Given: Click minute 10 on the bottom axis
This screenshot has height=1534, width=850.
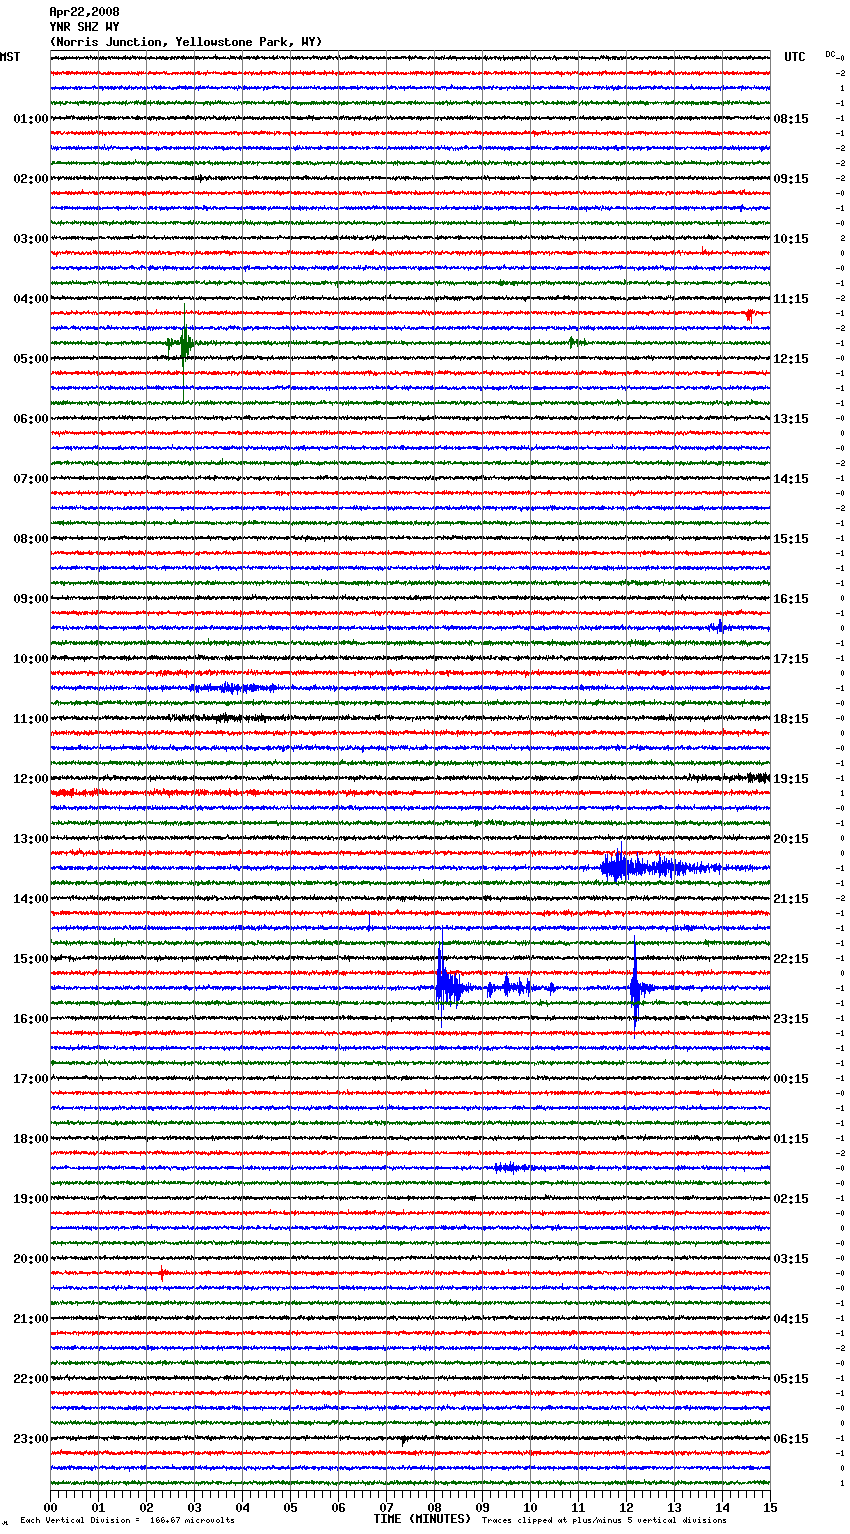Looking at the screenshot, I should pos(530,1507).
